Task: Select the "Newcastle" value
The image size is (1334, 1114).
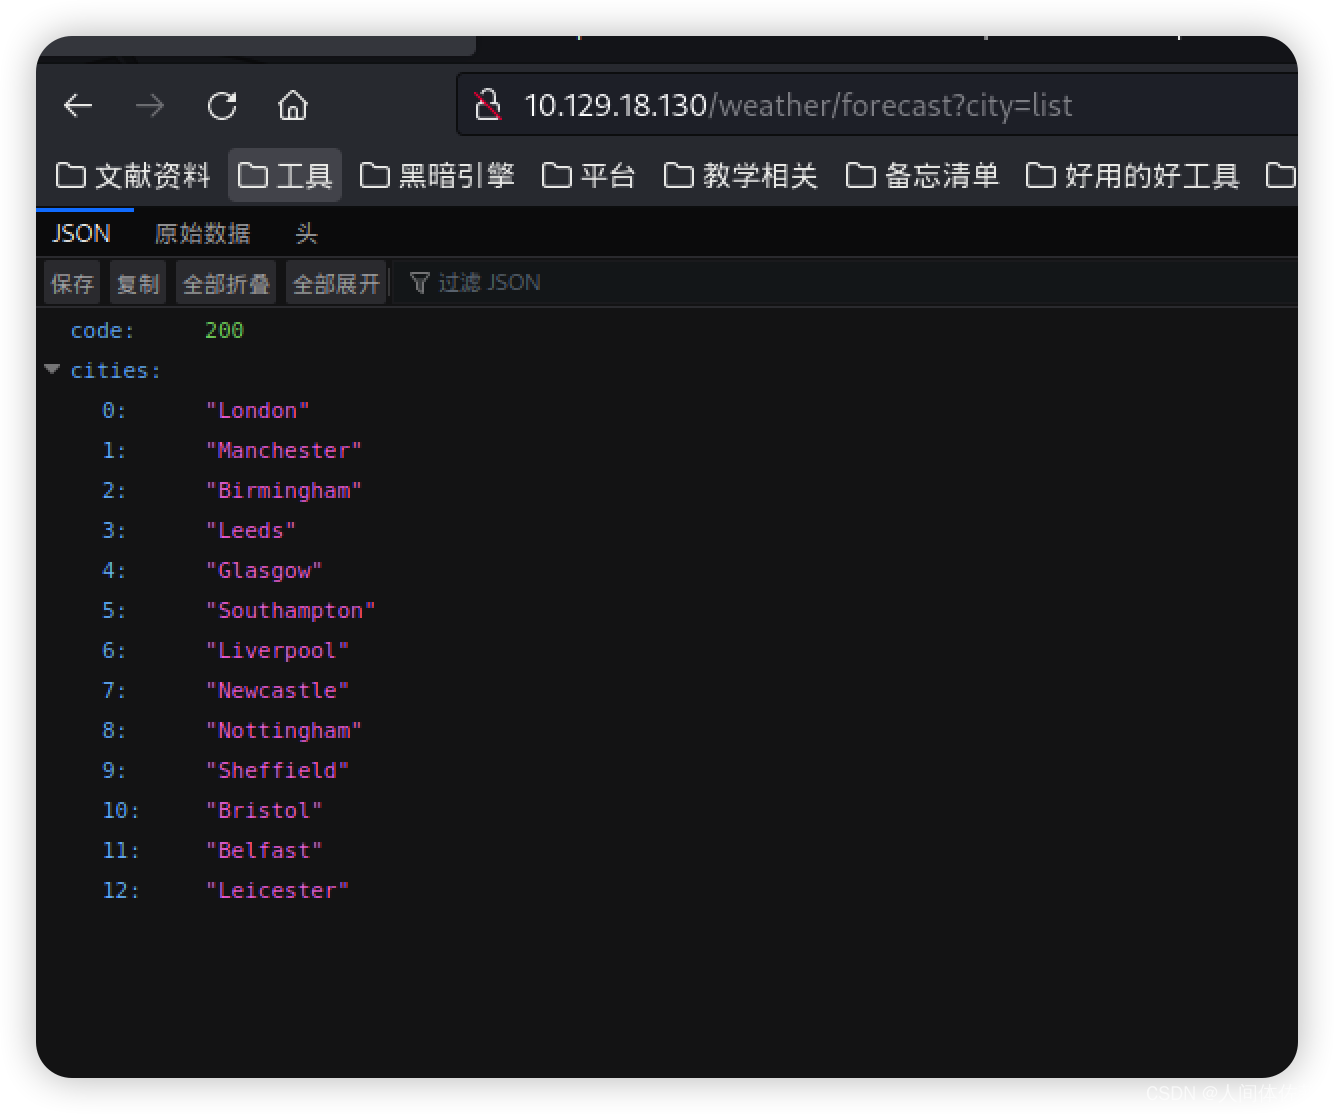Action: click(x=277, y=691)
